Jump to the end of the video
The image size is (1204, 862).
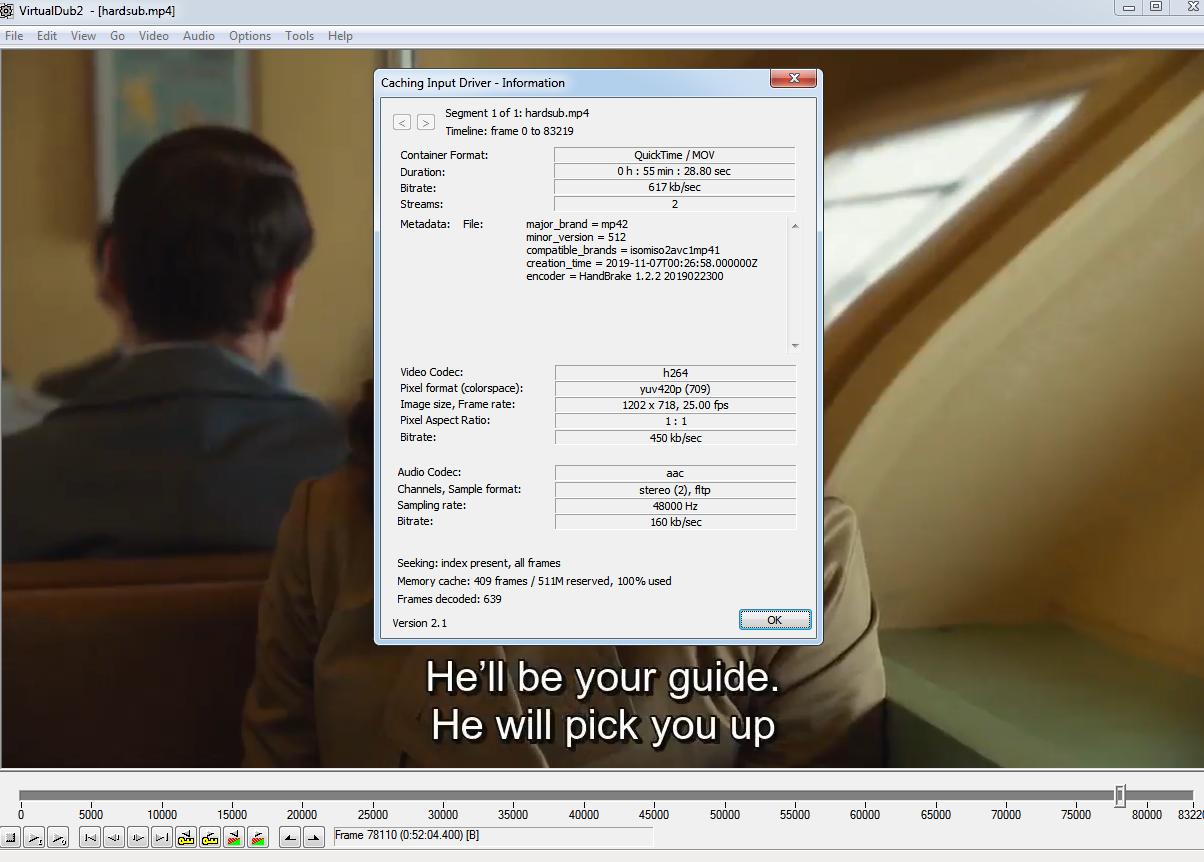pos(162,837)
